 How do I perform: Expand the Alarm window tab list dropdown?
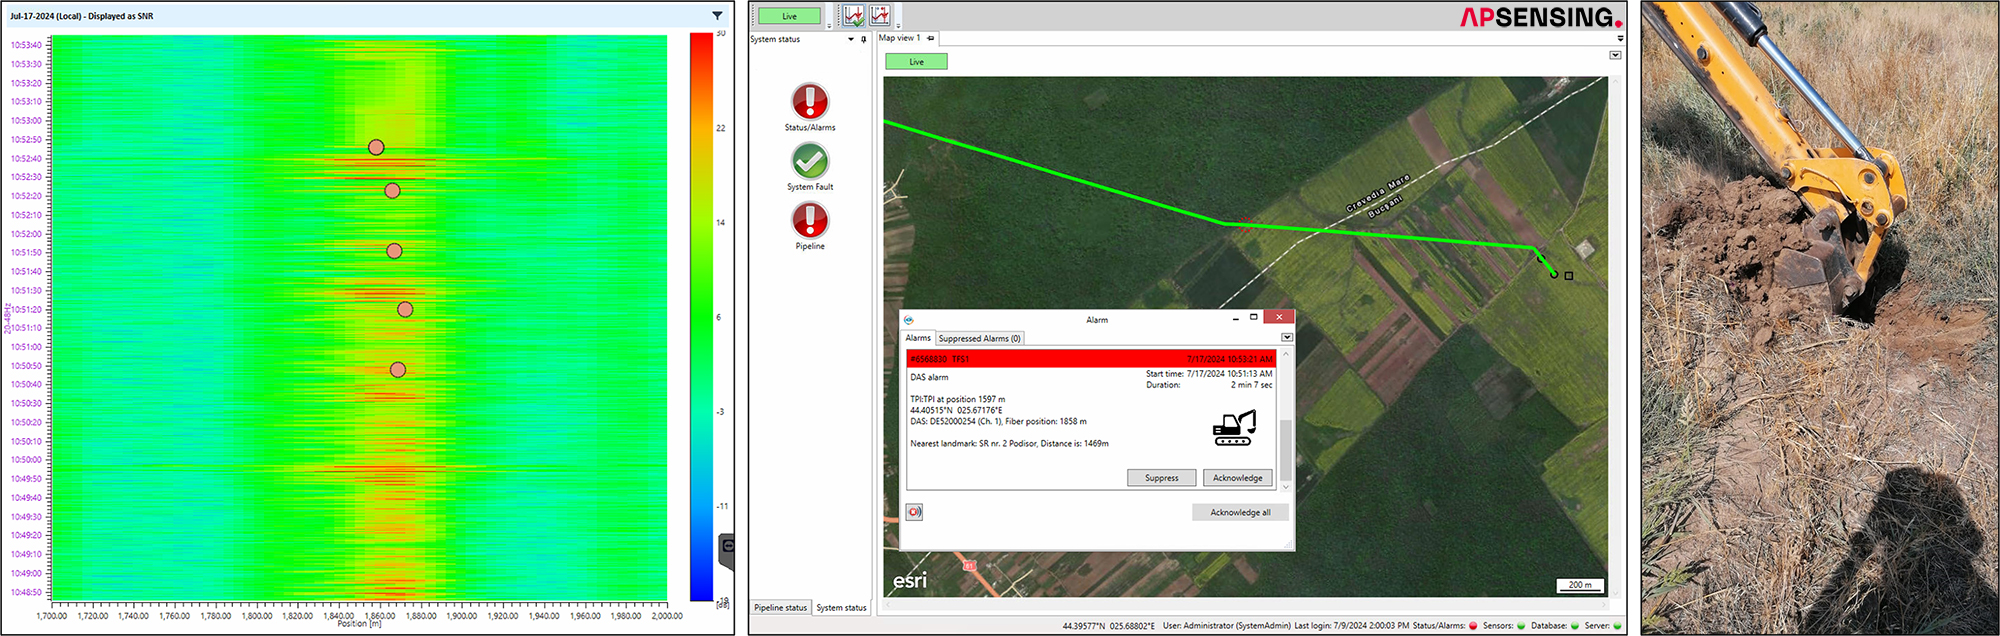pos(1287,338)
